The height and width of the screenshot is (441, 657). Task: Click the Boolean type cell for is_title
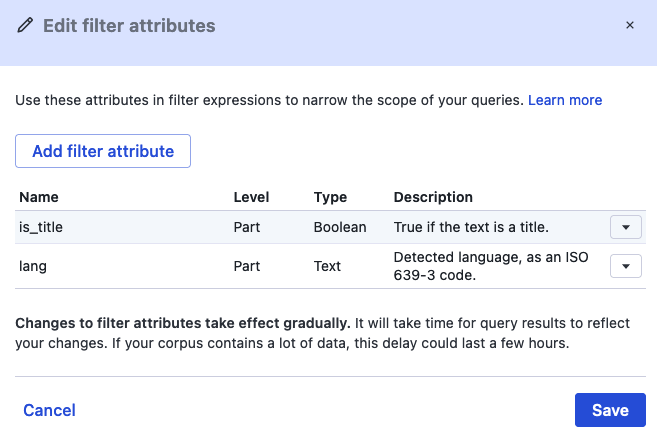click(340, 227)
